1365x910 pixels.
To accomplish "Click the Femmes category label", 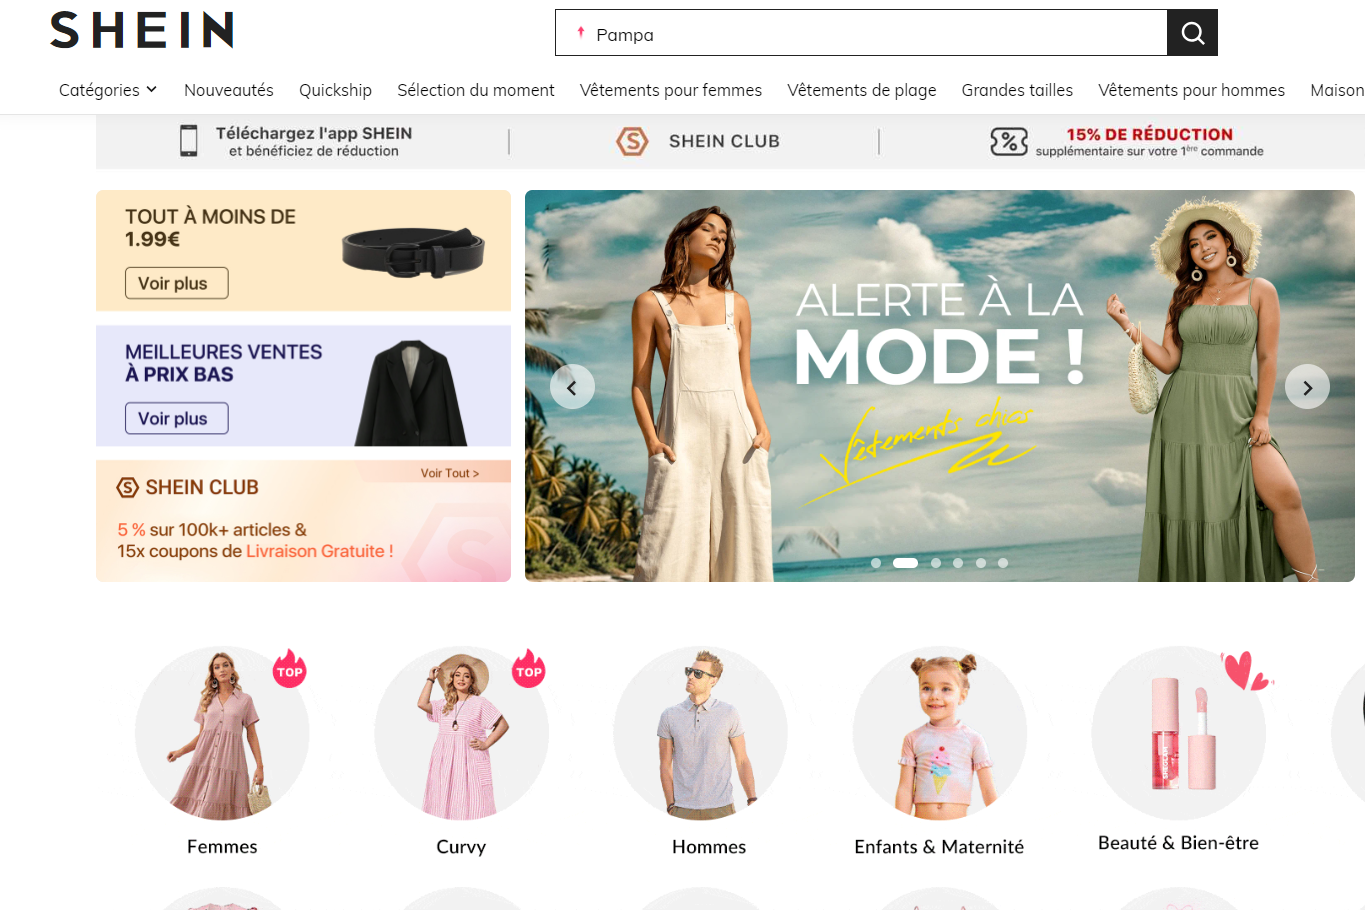I will click(222, 847).
